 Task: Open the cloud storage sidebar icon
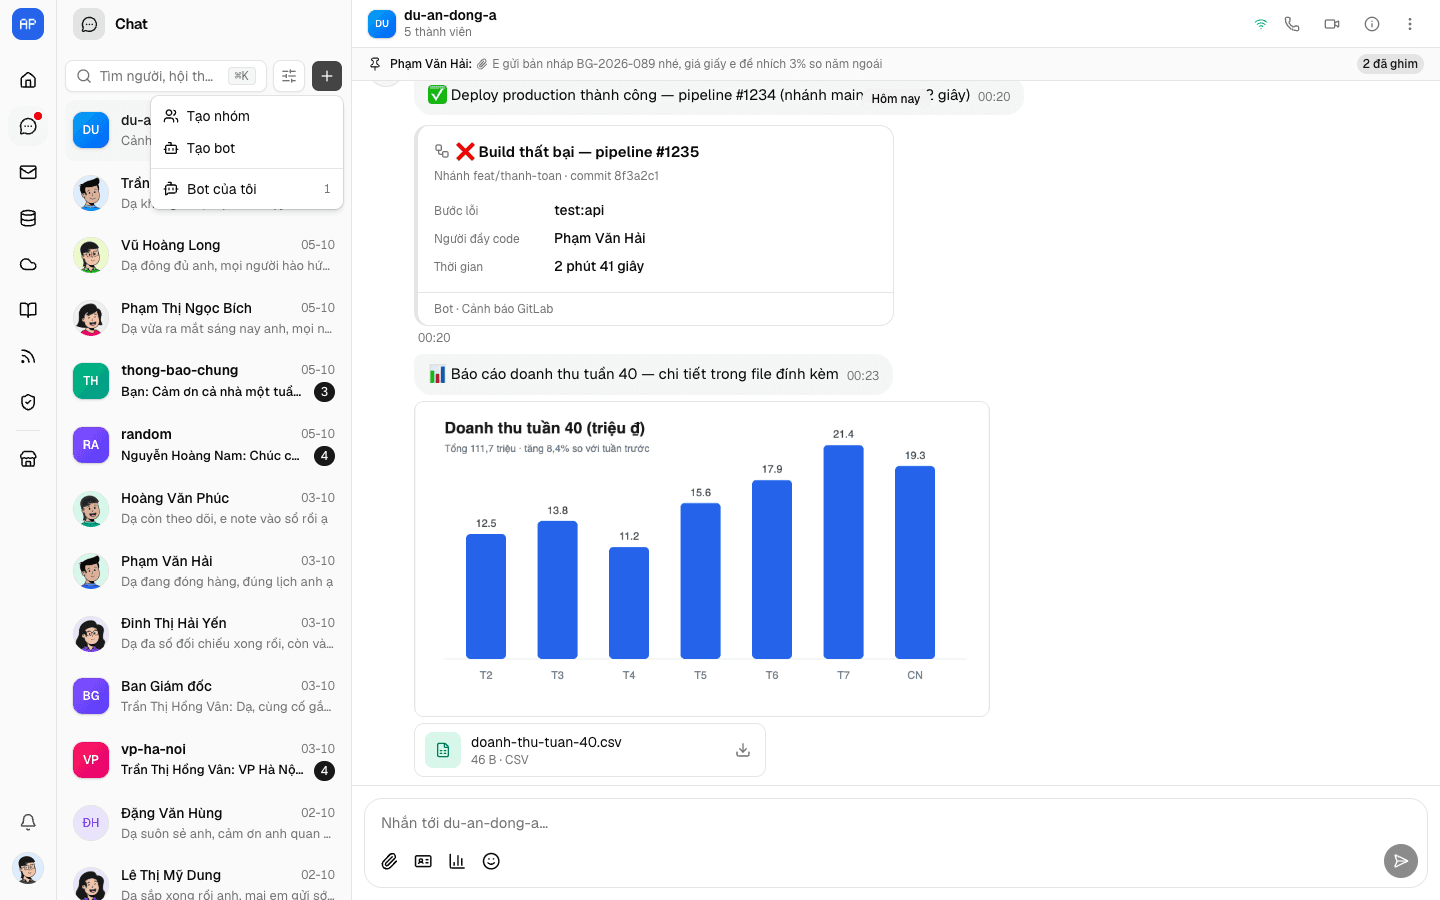(28, 264)
